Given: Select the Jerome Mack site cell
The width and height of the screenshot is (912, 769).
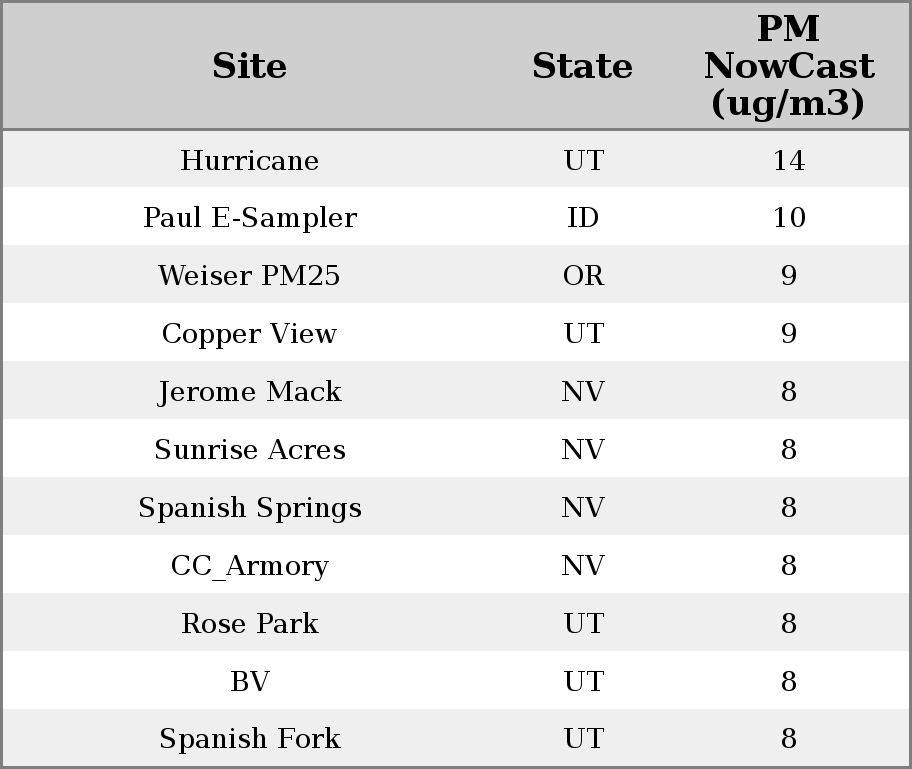Looking at the screenshot, I should (x=249, y=392).
